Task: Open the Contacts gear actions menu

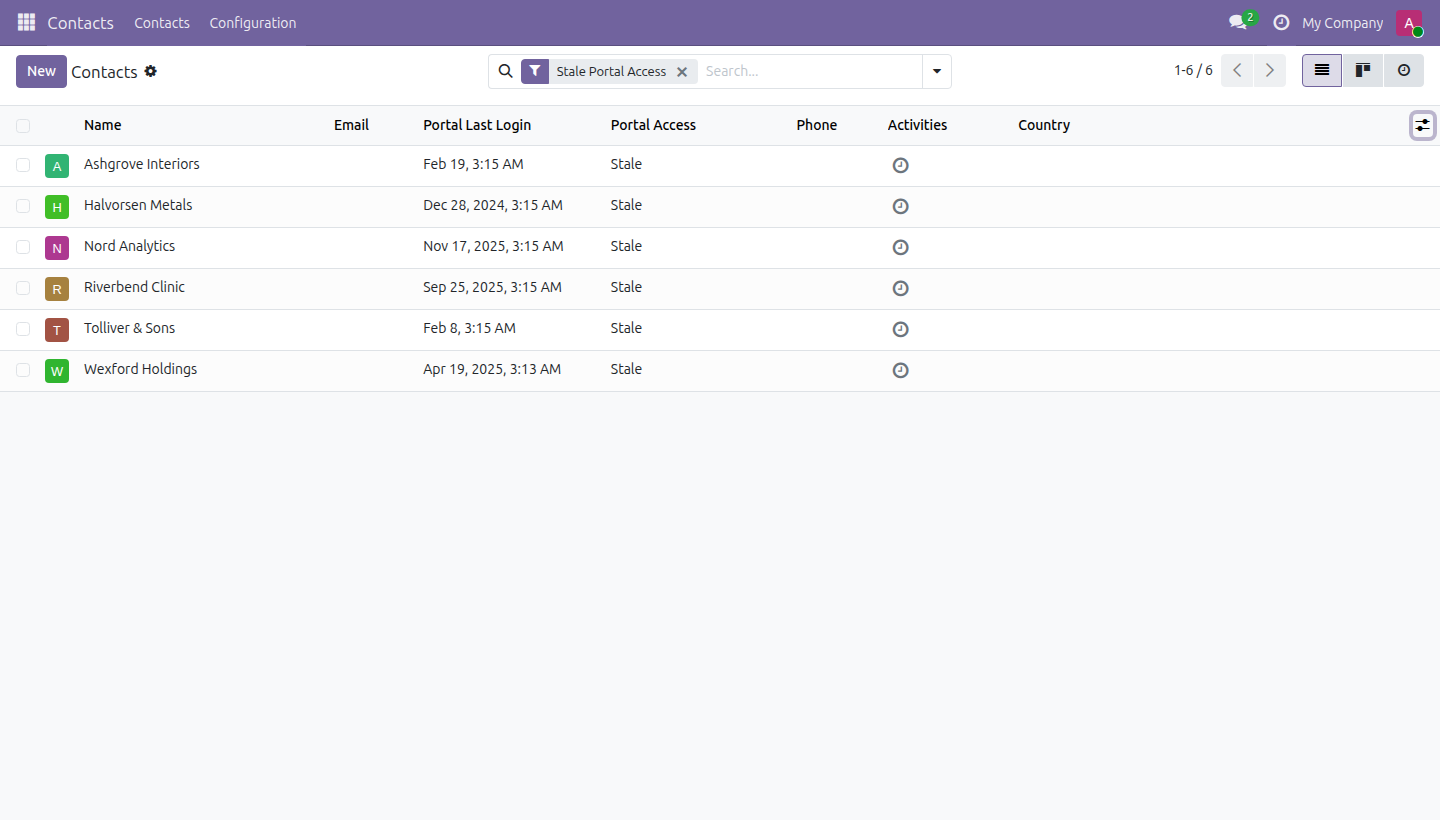Action: (151, 71)
